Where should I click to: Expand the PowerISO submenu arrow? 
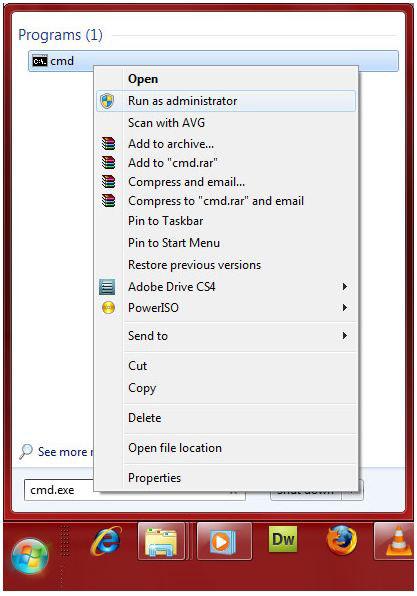pyautogui.click(x=344, y=308)
